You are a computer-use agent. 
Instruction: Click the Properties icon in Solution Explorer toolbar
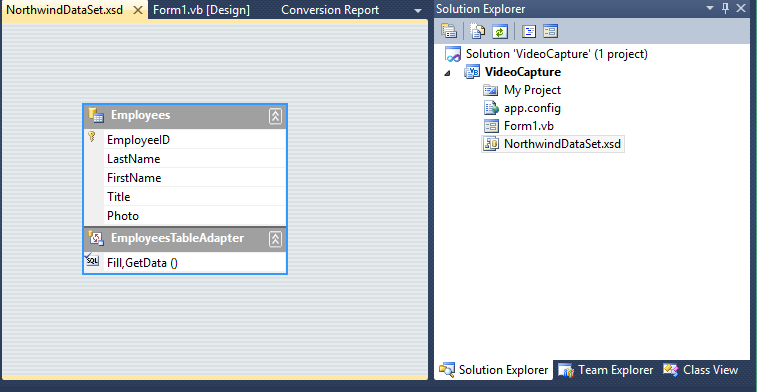coord(449,31)
